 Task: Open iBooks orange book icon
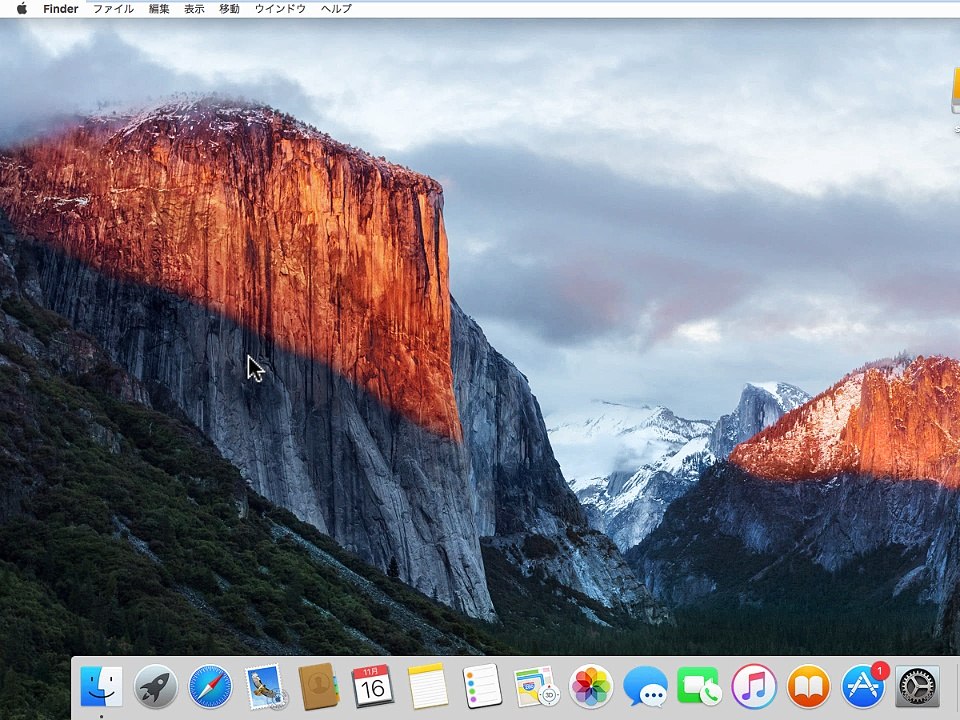(x=808, y=687)
